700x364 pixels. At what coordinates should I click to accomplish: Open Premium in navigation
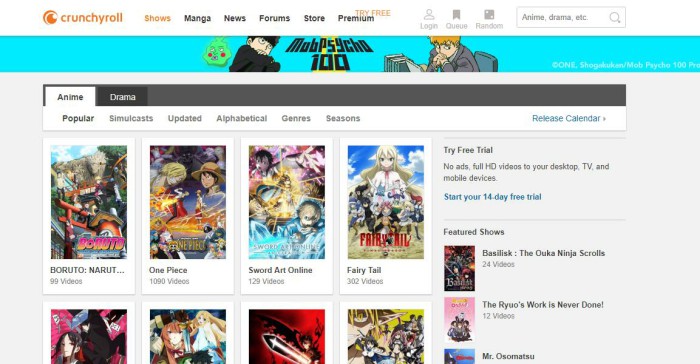[356, 19]
